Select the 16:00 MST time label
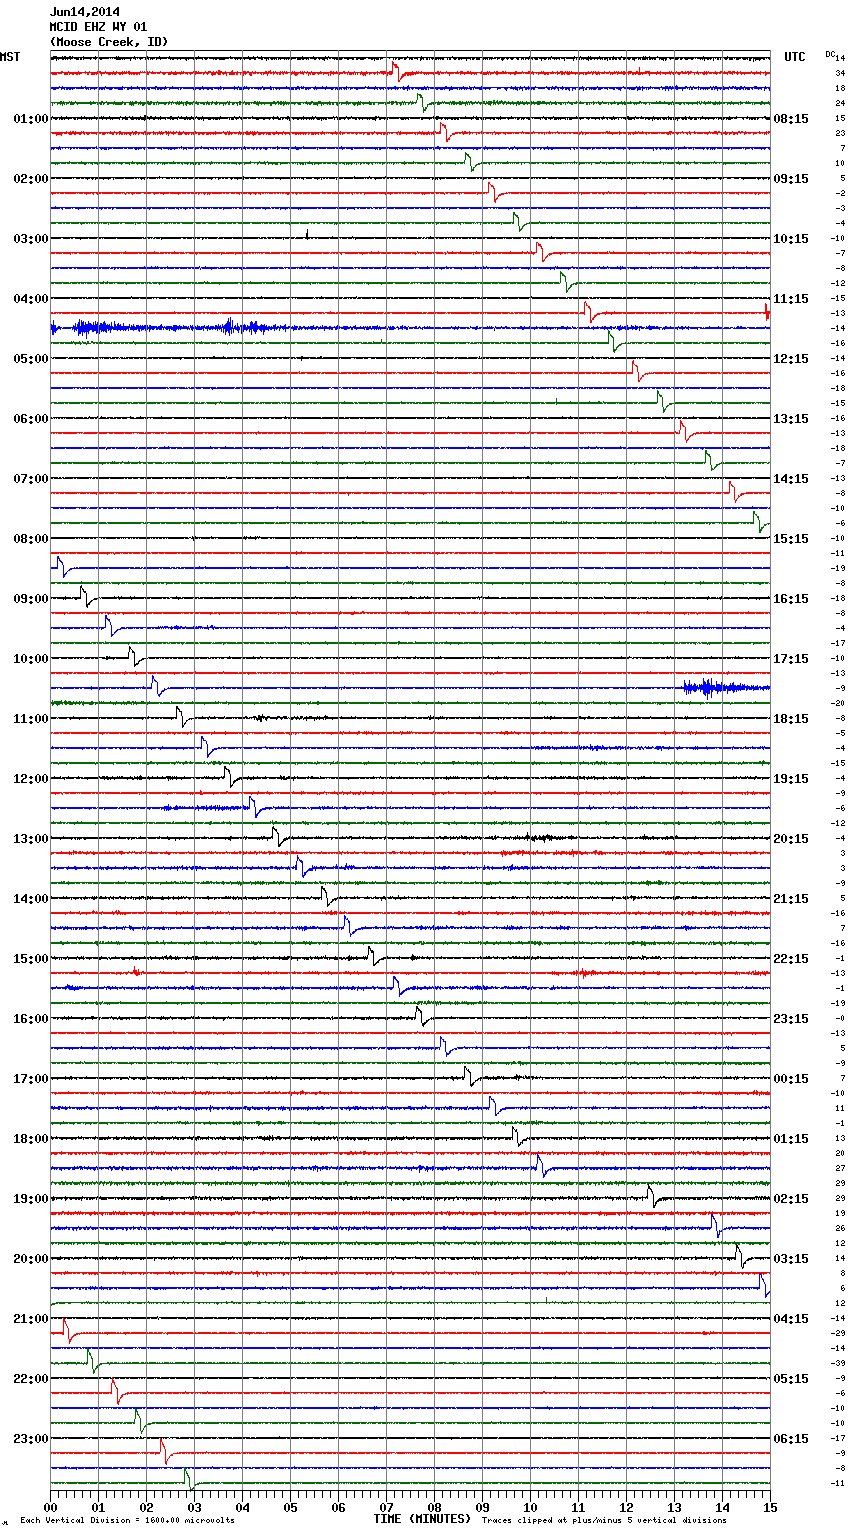This screenshot has width=850, height=1534. 31,1019
